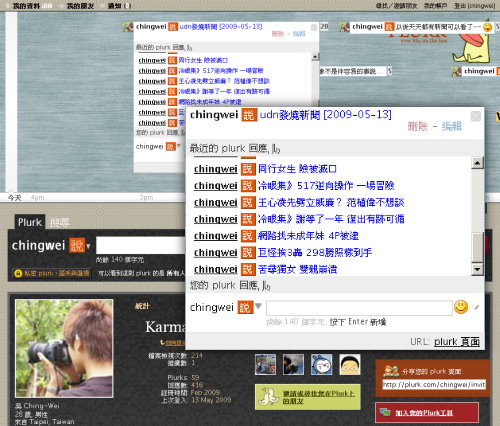Screen dimensions: 500x426
Task: Click the share URL field plurk.com/chingwei/invite
Action: 434,385
